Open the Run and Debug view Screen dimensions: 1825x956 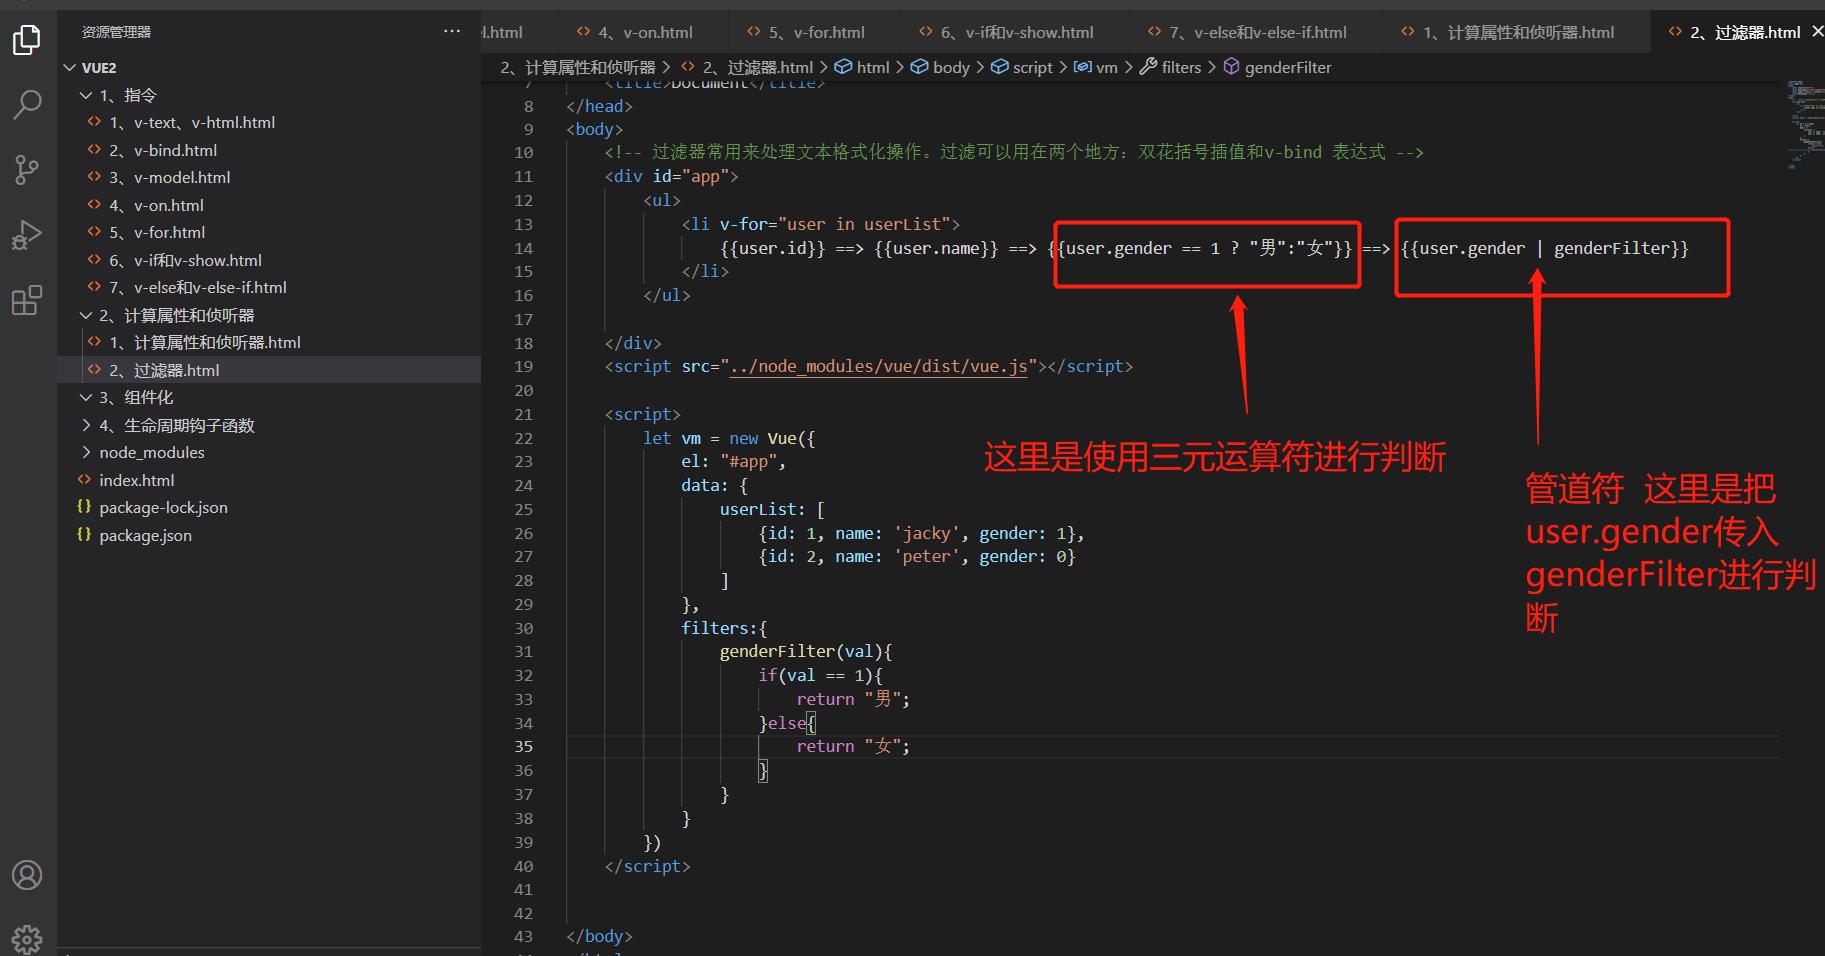pos(27,235)
